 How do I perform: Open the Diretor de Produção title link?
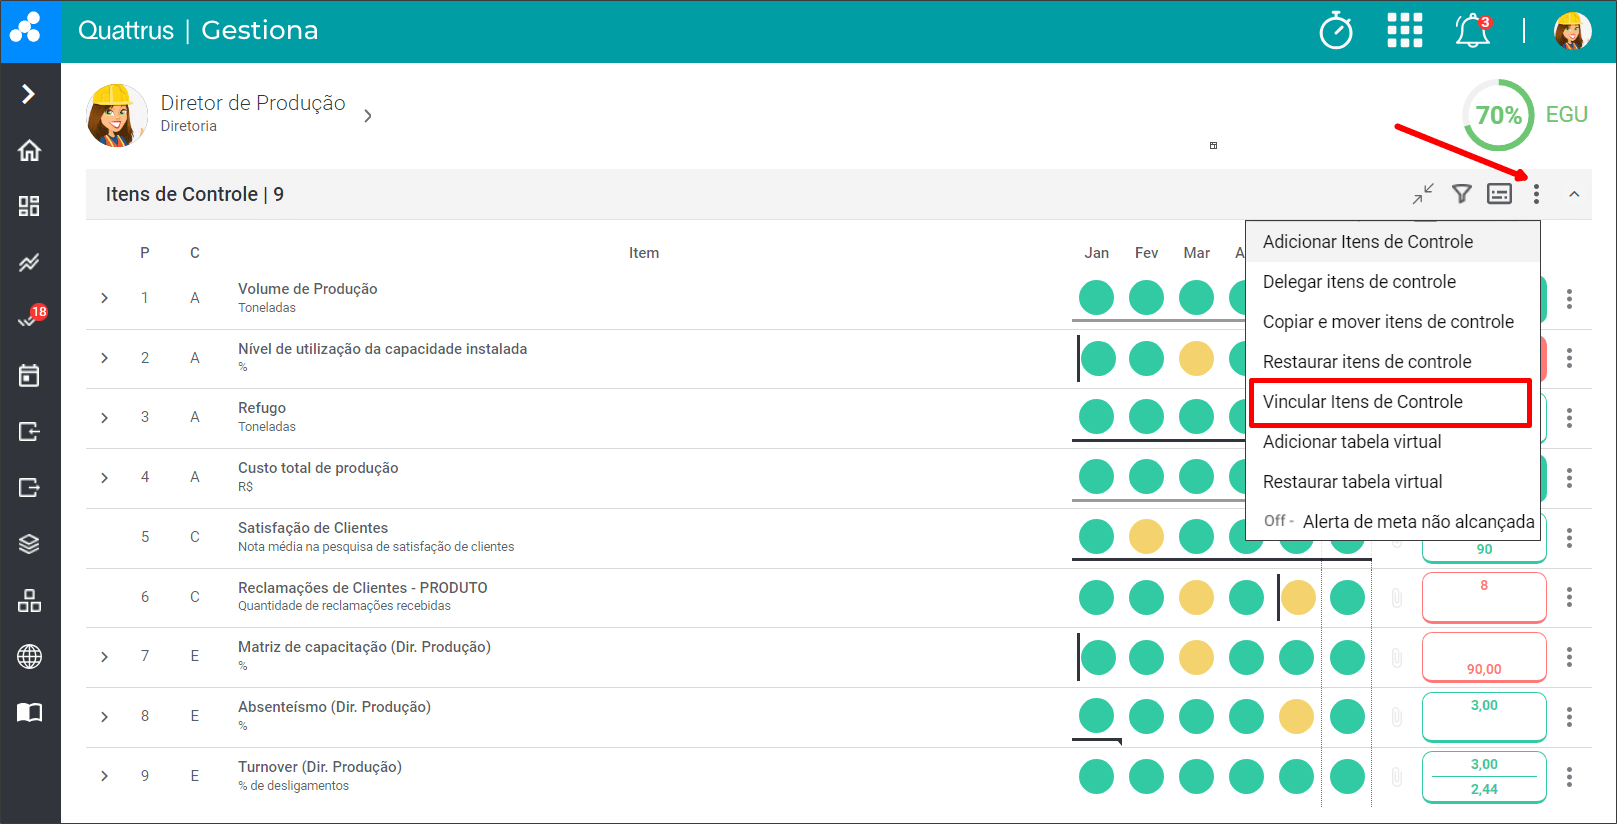coord(253,103)
